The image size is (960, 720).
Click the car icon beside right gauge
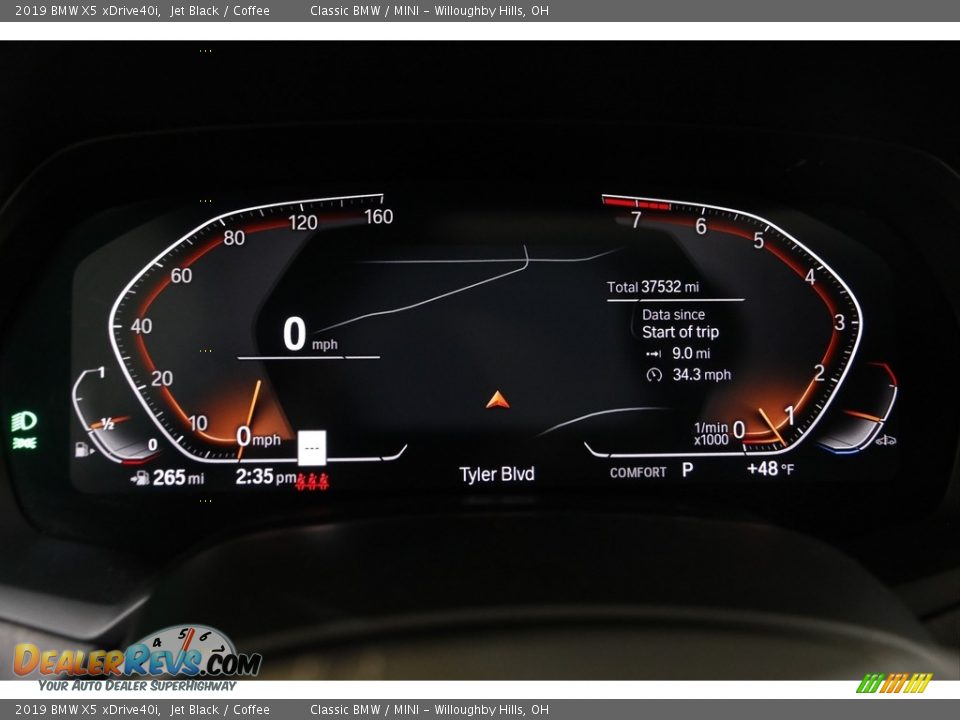[885, 440]
